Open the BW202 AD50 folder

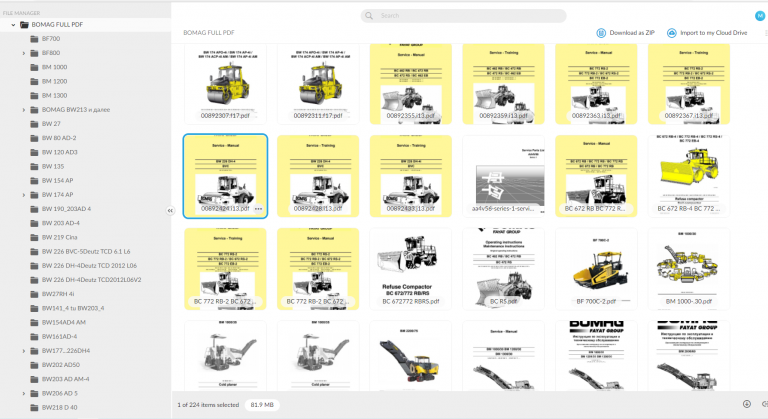(x=61, y=365)
